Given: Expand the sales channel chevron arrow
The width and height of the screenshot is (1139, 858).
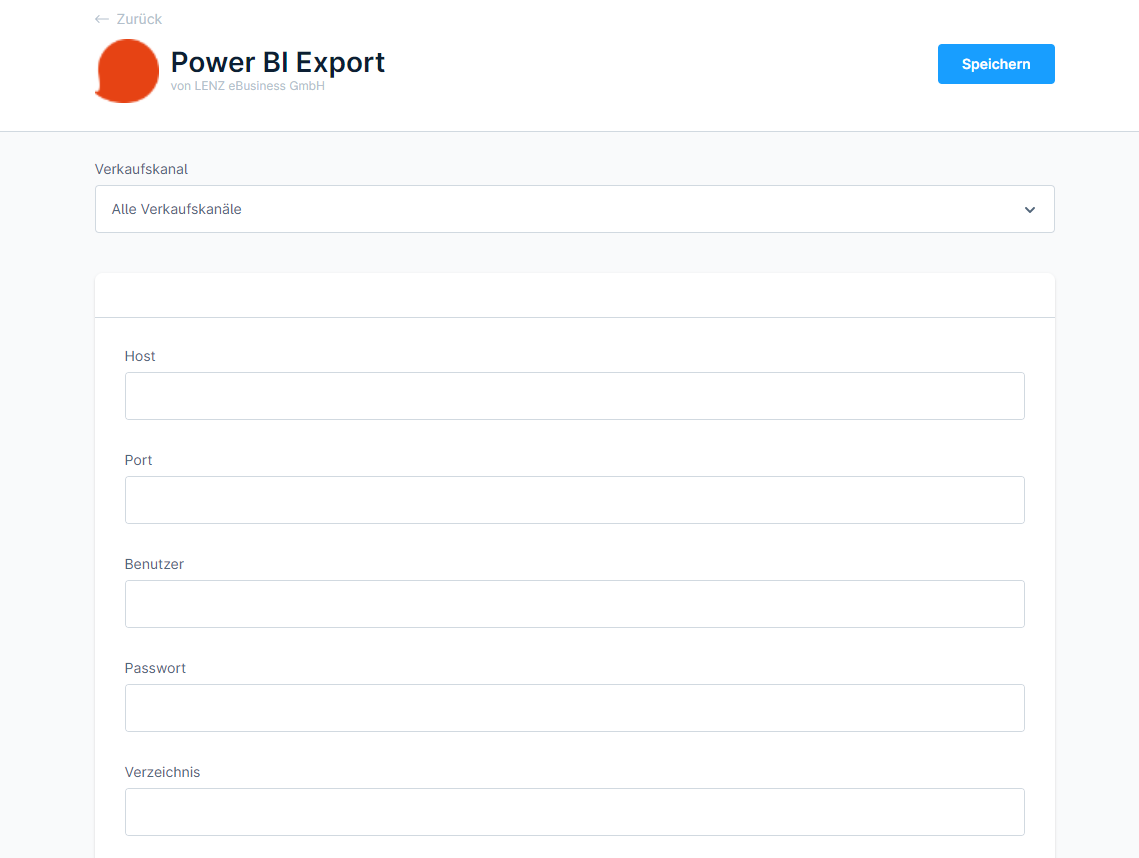Looking at the screenshot, I should 1029,210.
